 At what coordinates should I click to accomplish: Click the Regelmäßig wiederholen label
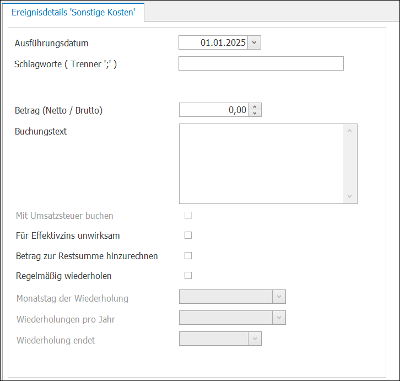coord(64,276)
